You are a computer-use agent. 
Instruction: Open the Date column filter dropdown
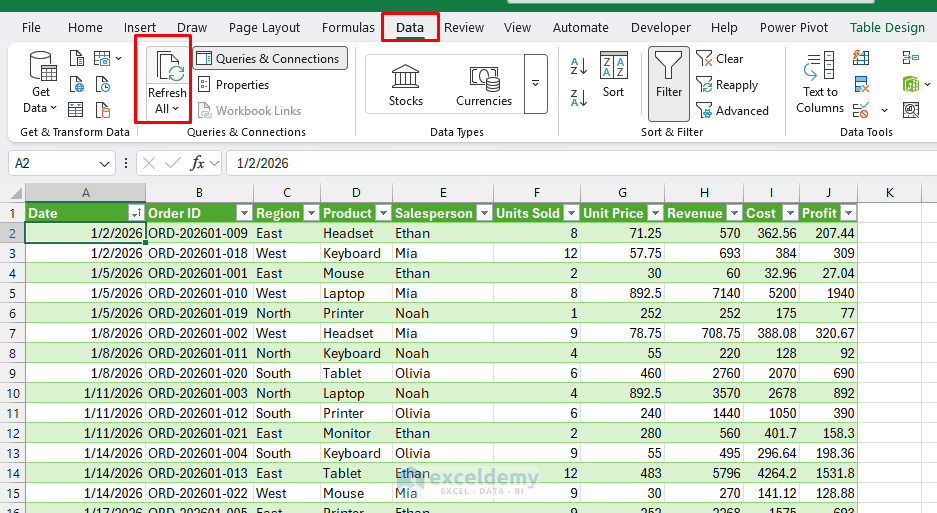click(136, 213)
